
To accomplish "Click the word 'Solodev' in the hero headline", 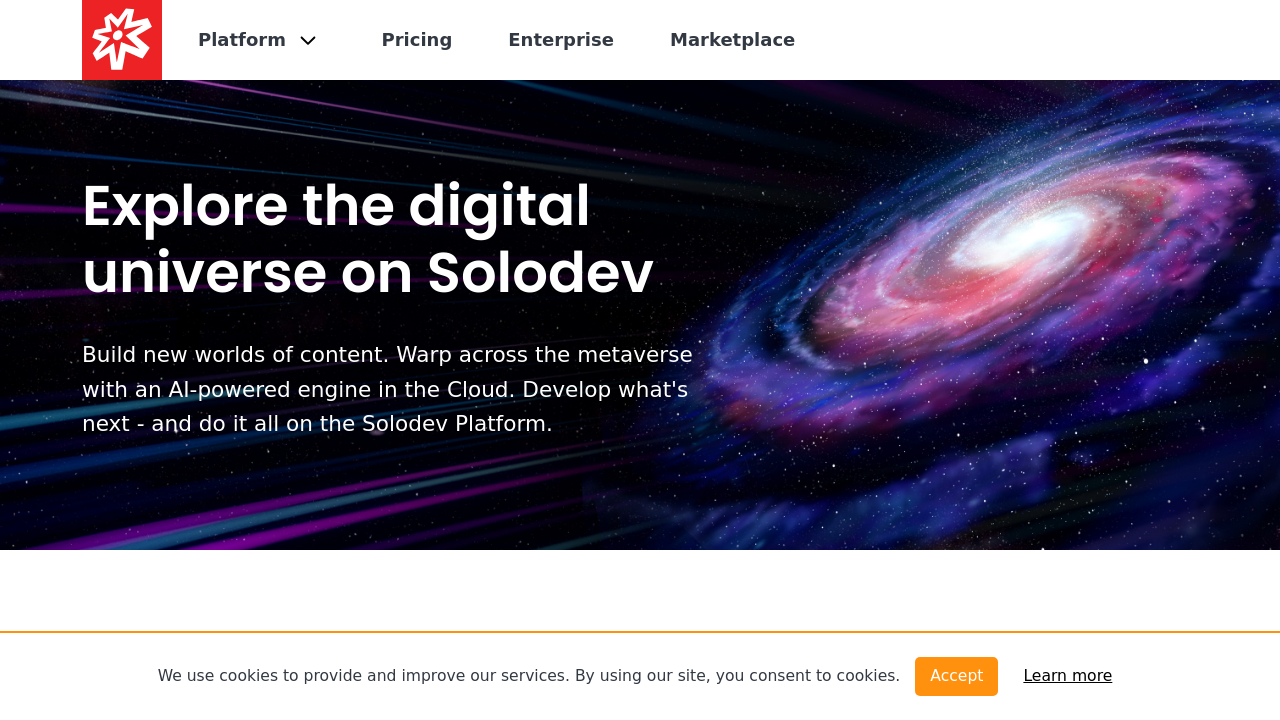I will click(x=540, y=272).
